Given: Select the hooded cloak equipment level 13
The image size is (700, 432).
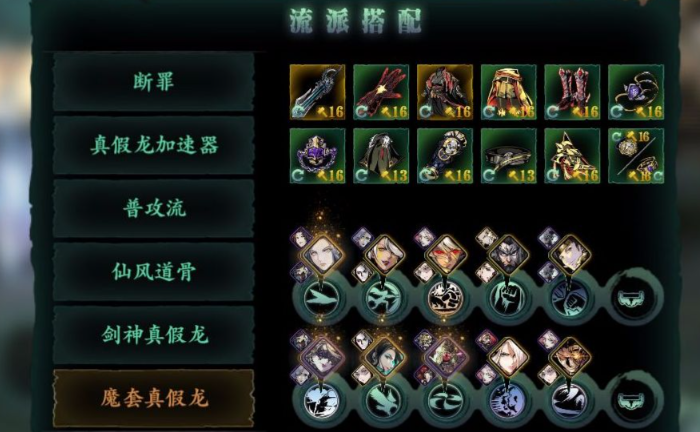Looking at the screenshot, I should [381, 156].
